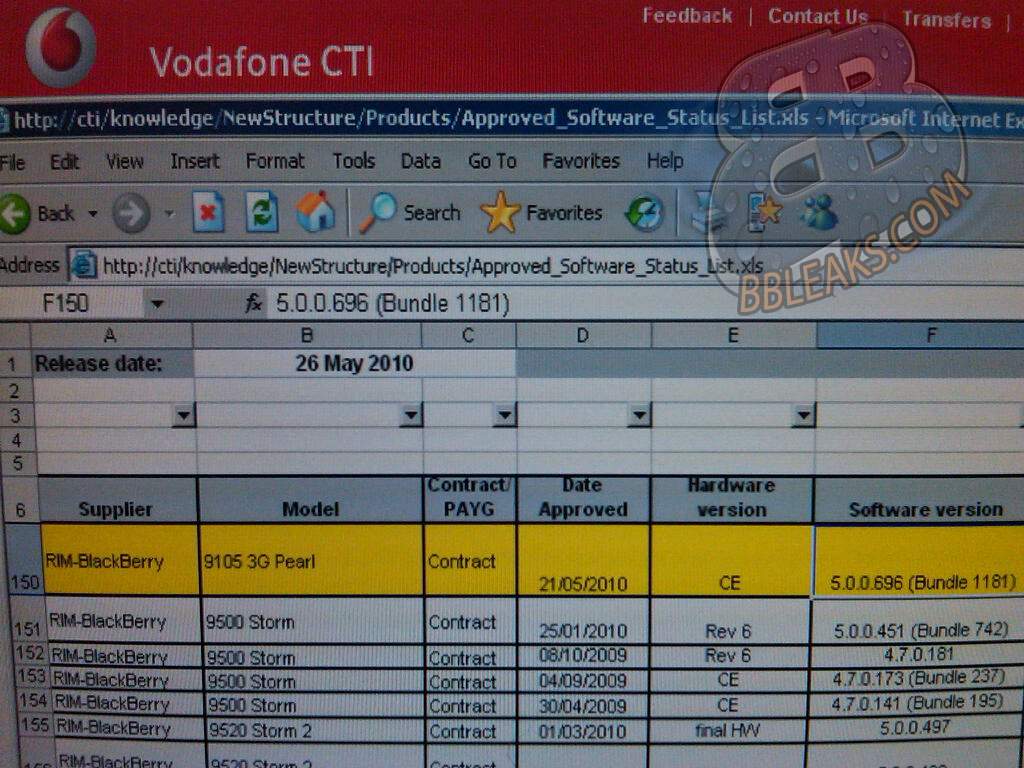Open the Back button history dropdown

click(x=93, y=214)
